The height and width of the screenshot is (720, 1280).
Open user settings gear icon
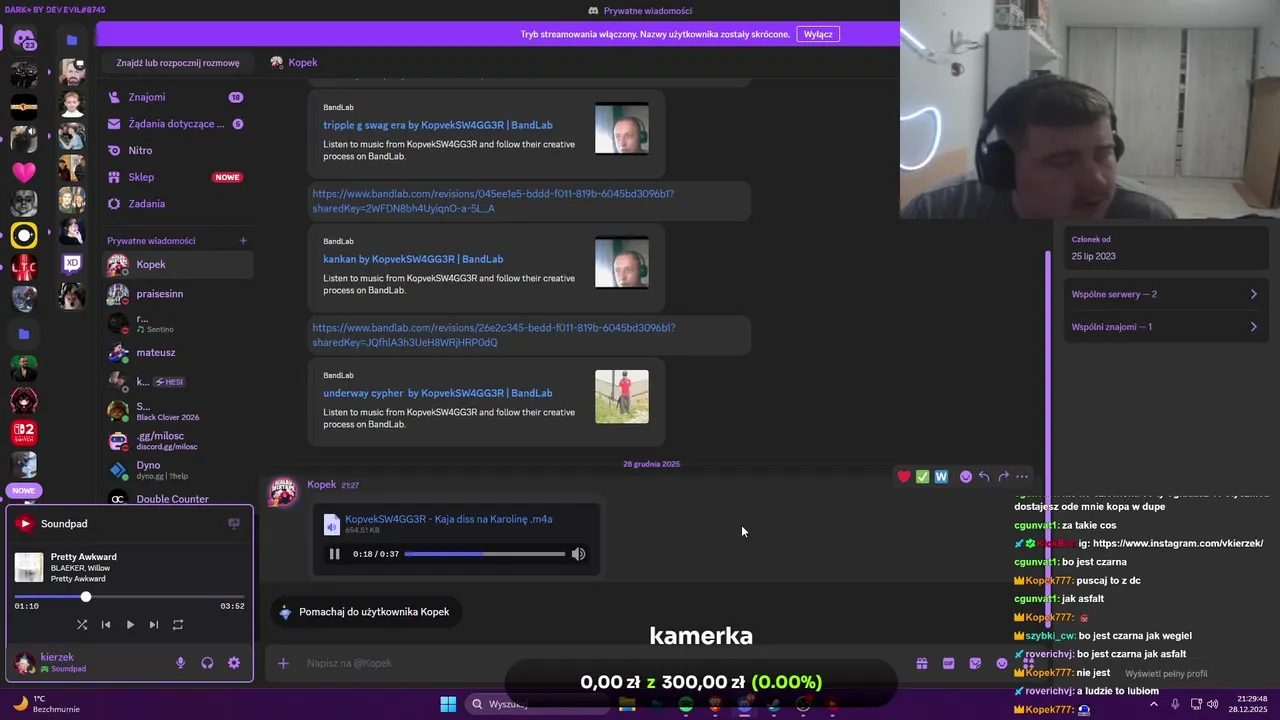point(234,662)
